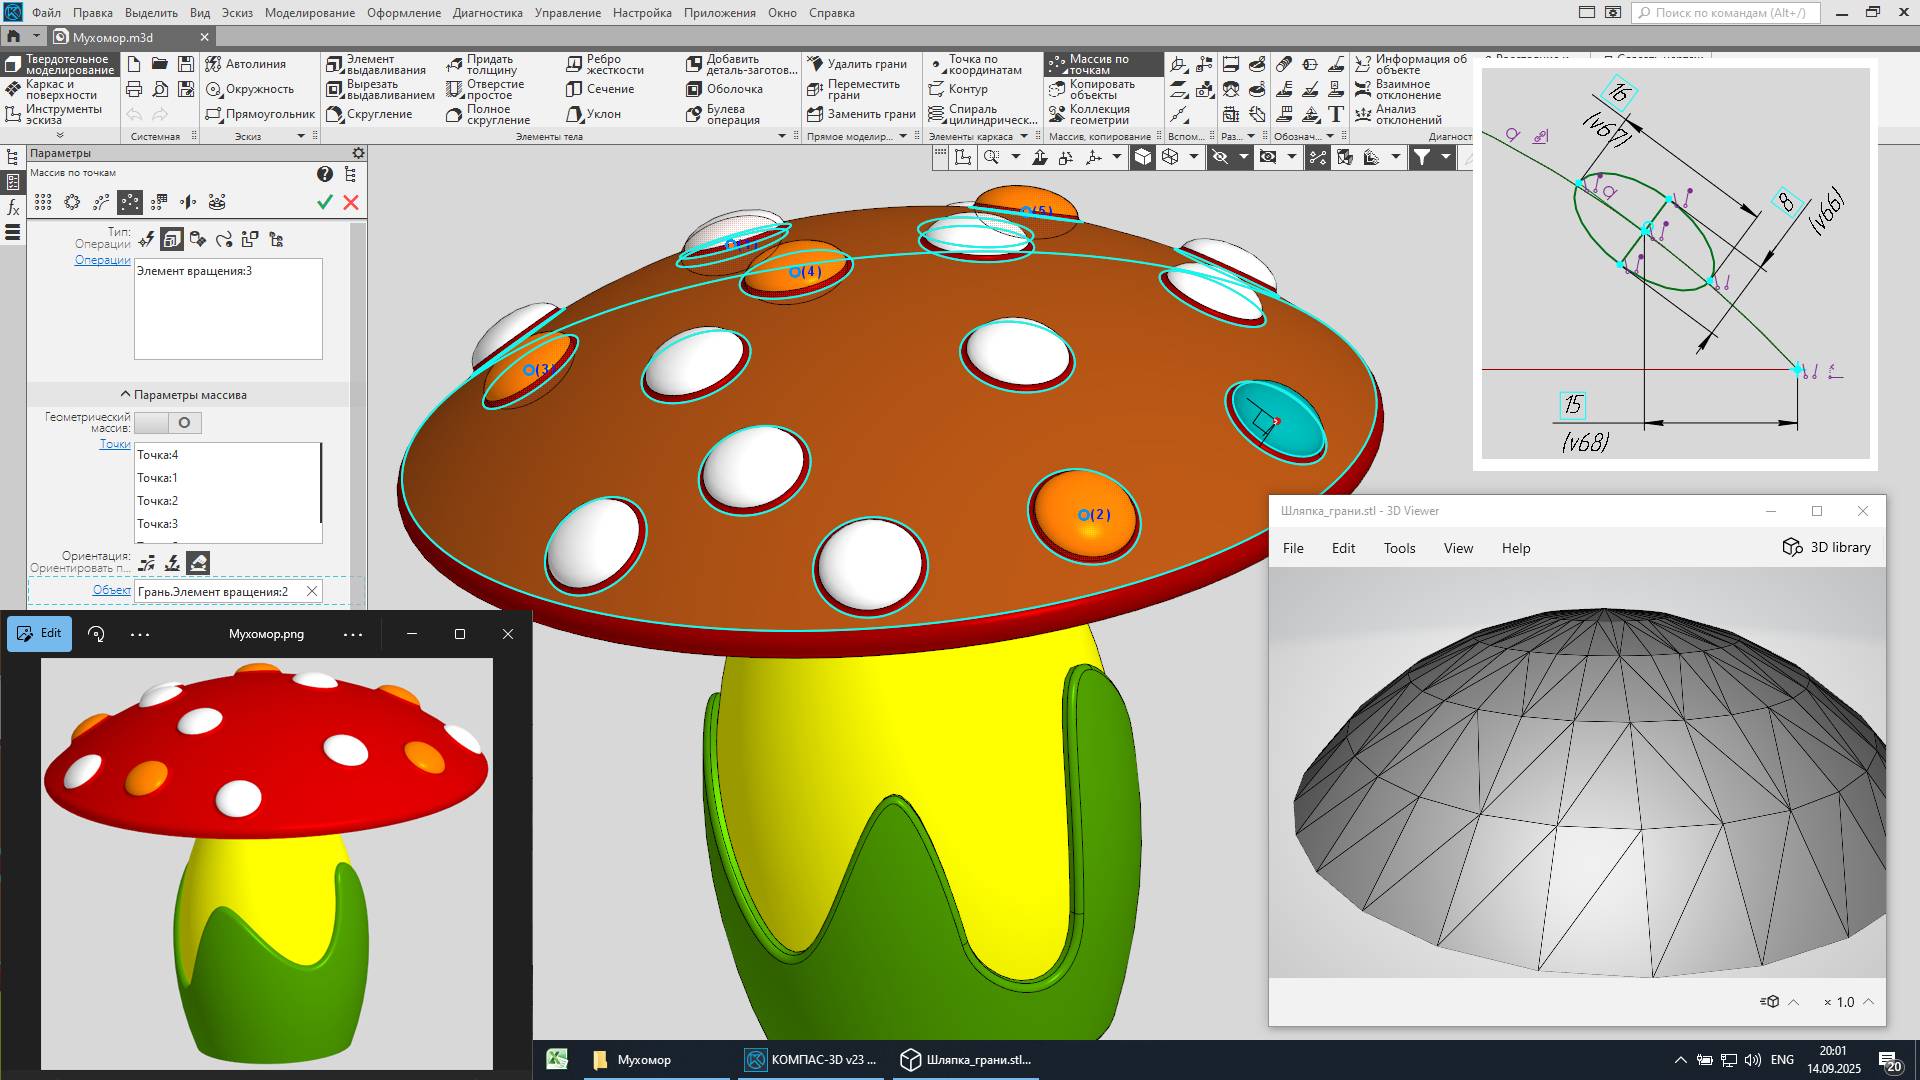Select the Extrude element (Элемент выдавливания) tool
1920x1080 pixels.
coord(375,64)
